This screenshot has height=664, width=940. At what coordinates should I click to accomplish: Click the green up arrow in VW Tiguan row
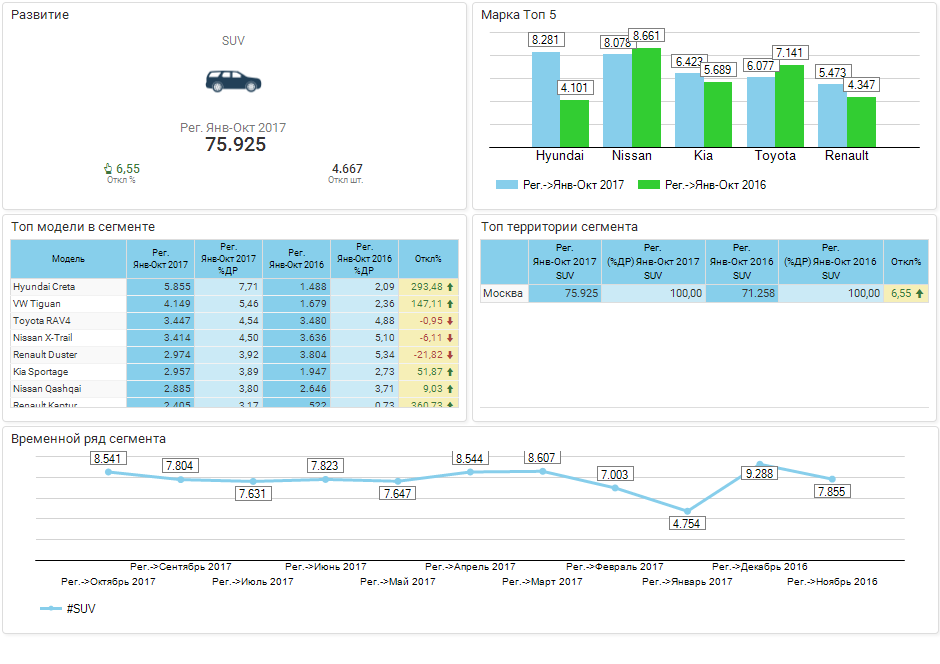[450, 304]
